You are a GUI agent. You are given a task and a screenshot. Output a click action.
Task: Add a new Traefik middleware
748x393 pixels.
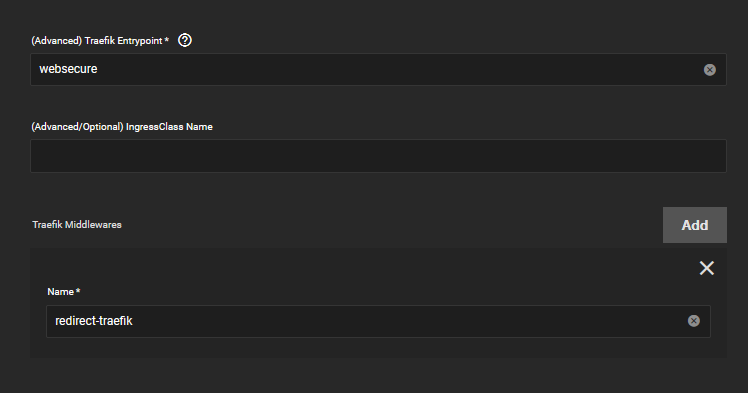pos(695,225)
